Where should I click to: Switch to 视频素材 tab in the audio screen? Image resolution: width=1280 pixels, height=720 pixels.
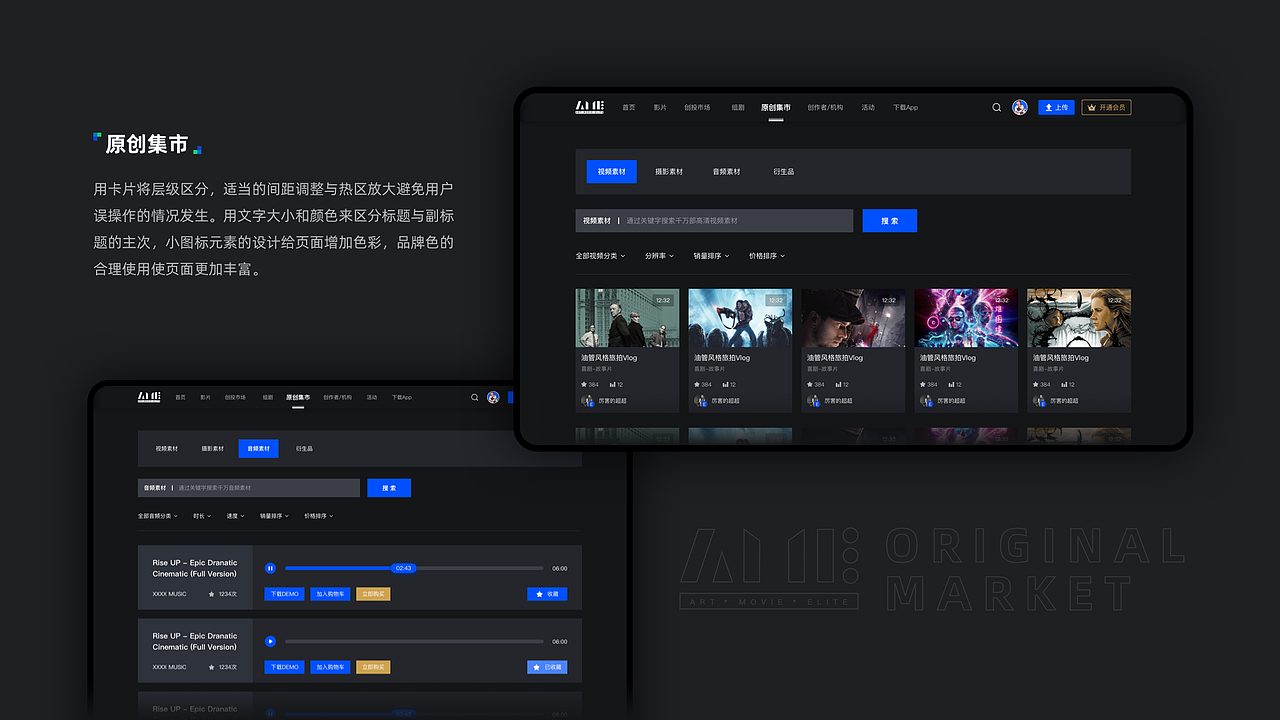[x=167, y=449]
